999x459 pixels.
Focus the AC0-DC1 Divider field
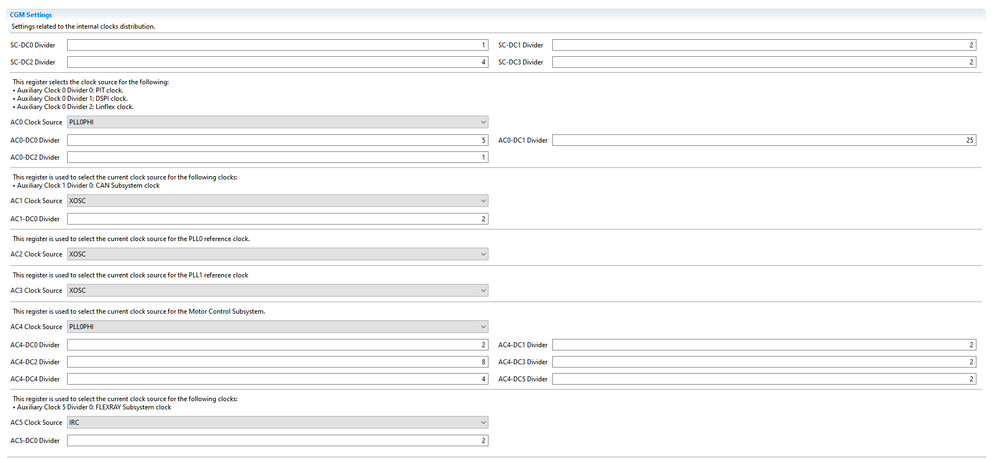point(764,140)
